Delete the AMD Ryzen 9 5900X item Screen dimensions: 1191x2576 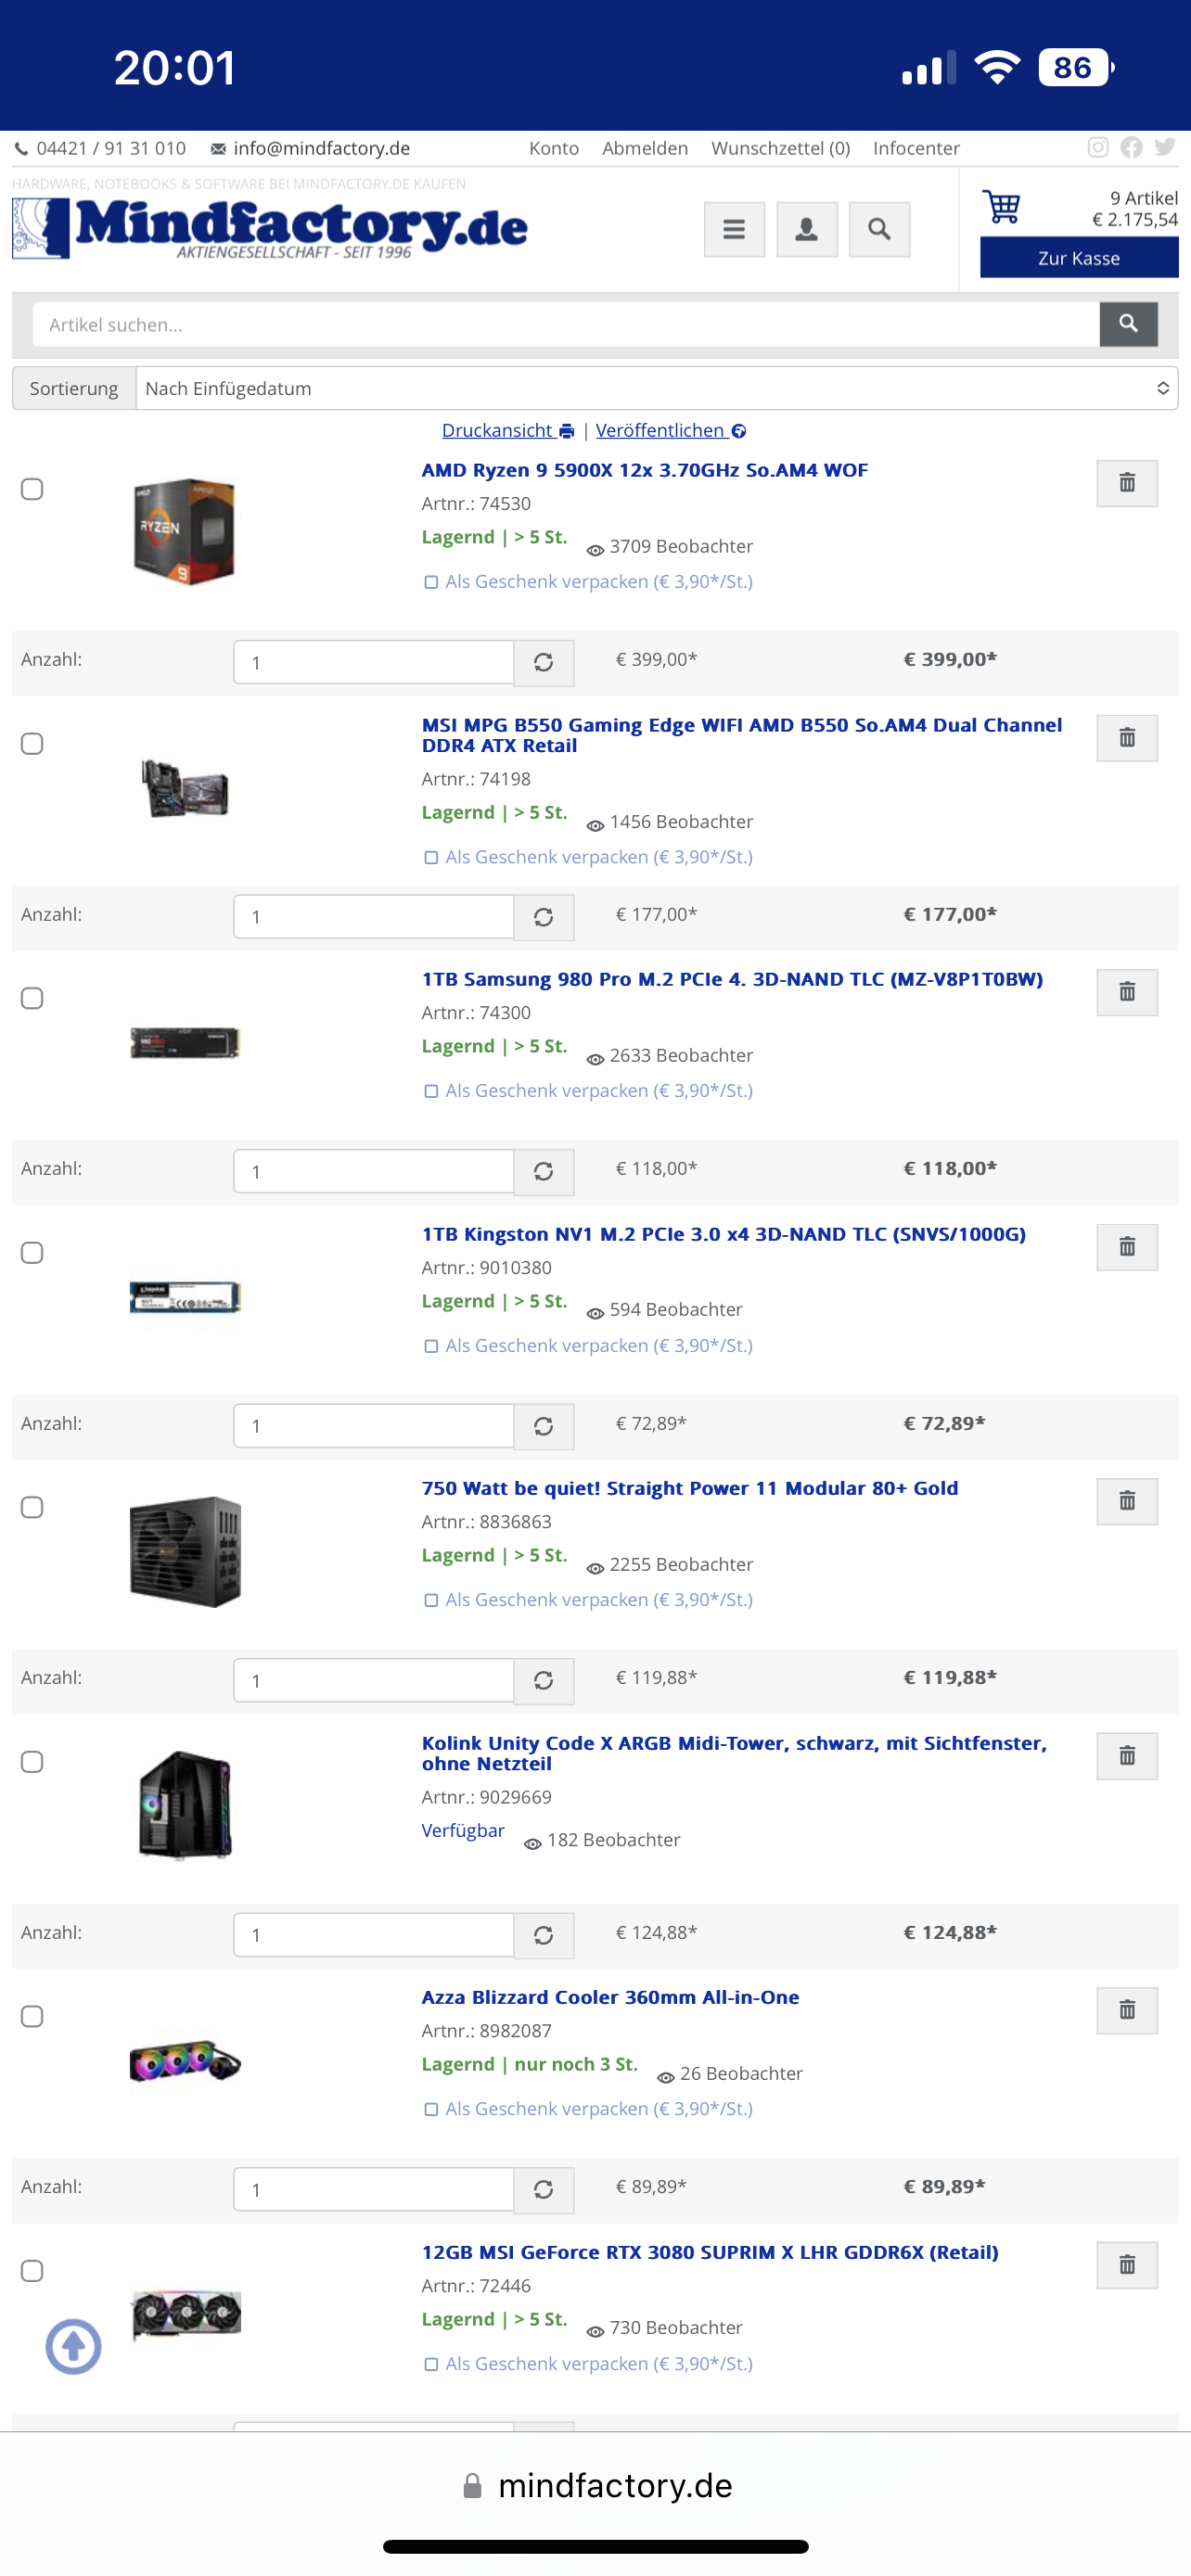coord(1127,483)
